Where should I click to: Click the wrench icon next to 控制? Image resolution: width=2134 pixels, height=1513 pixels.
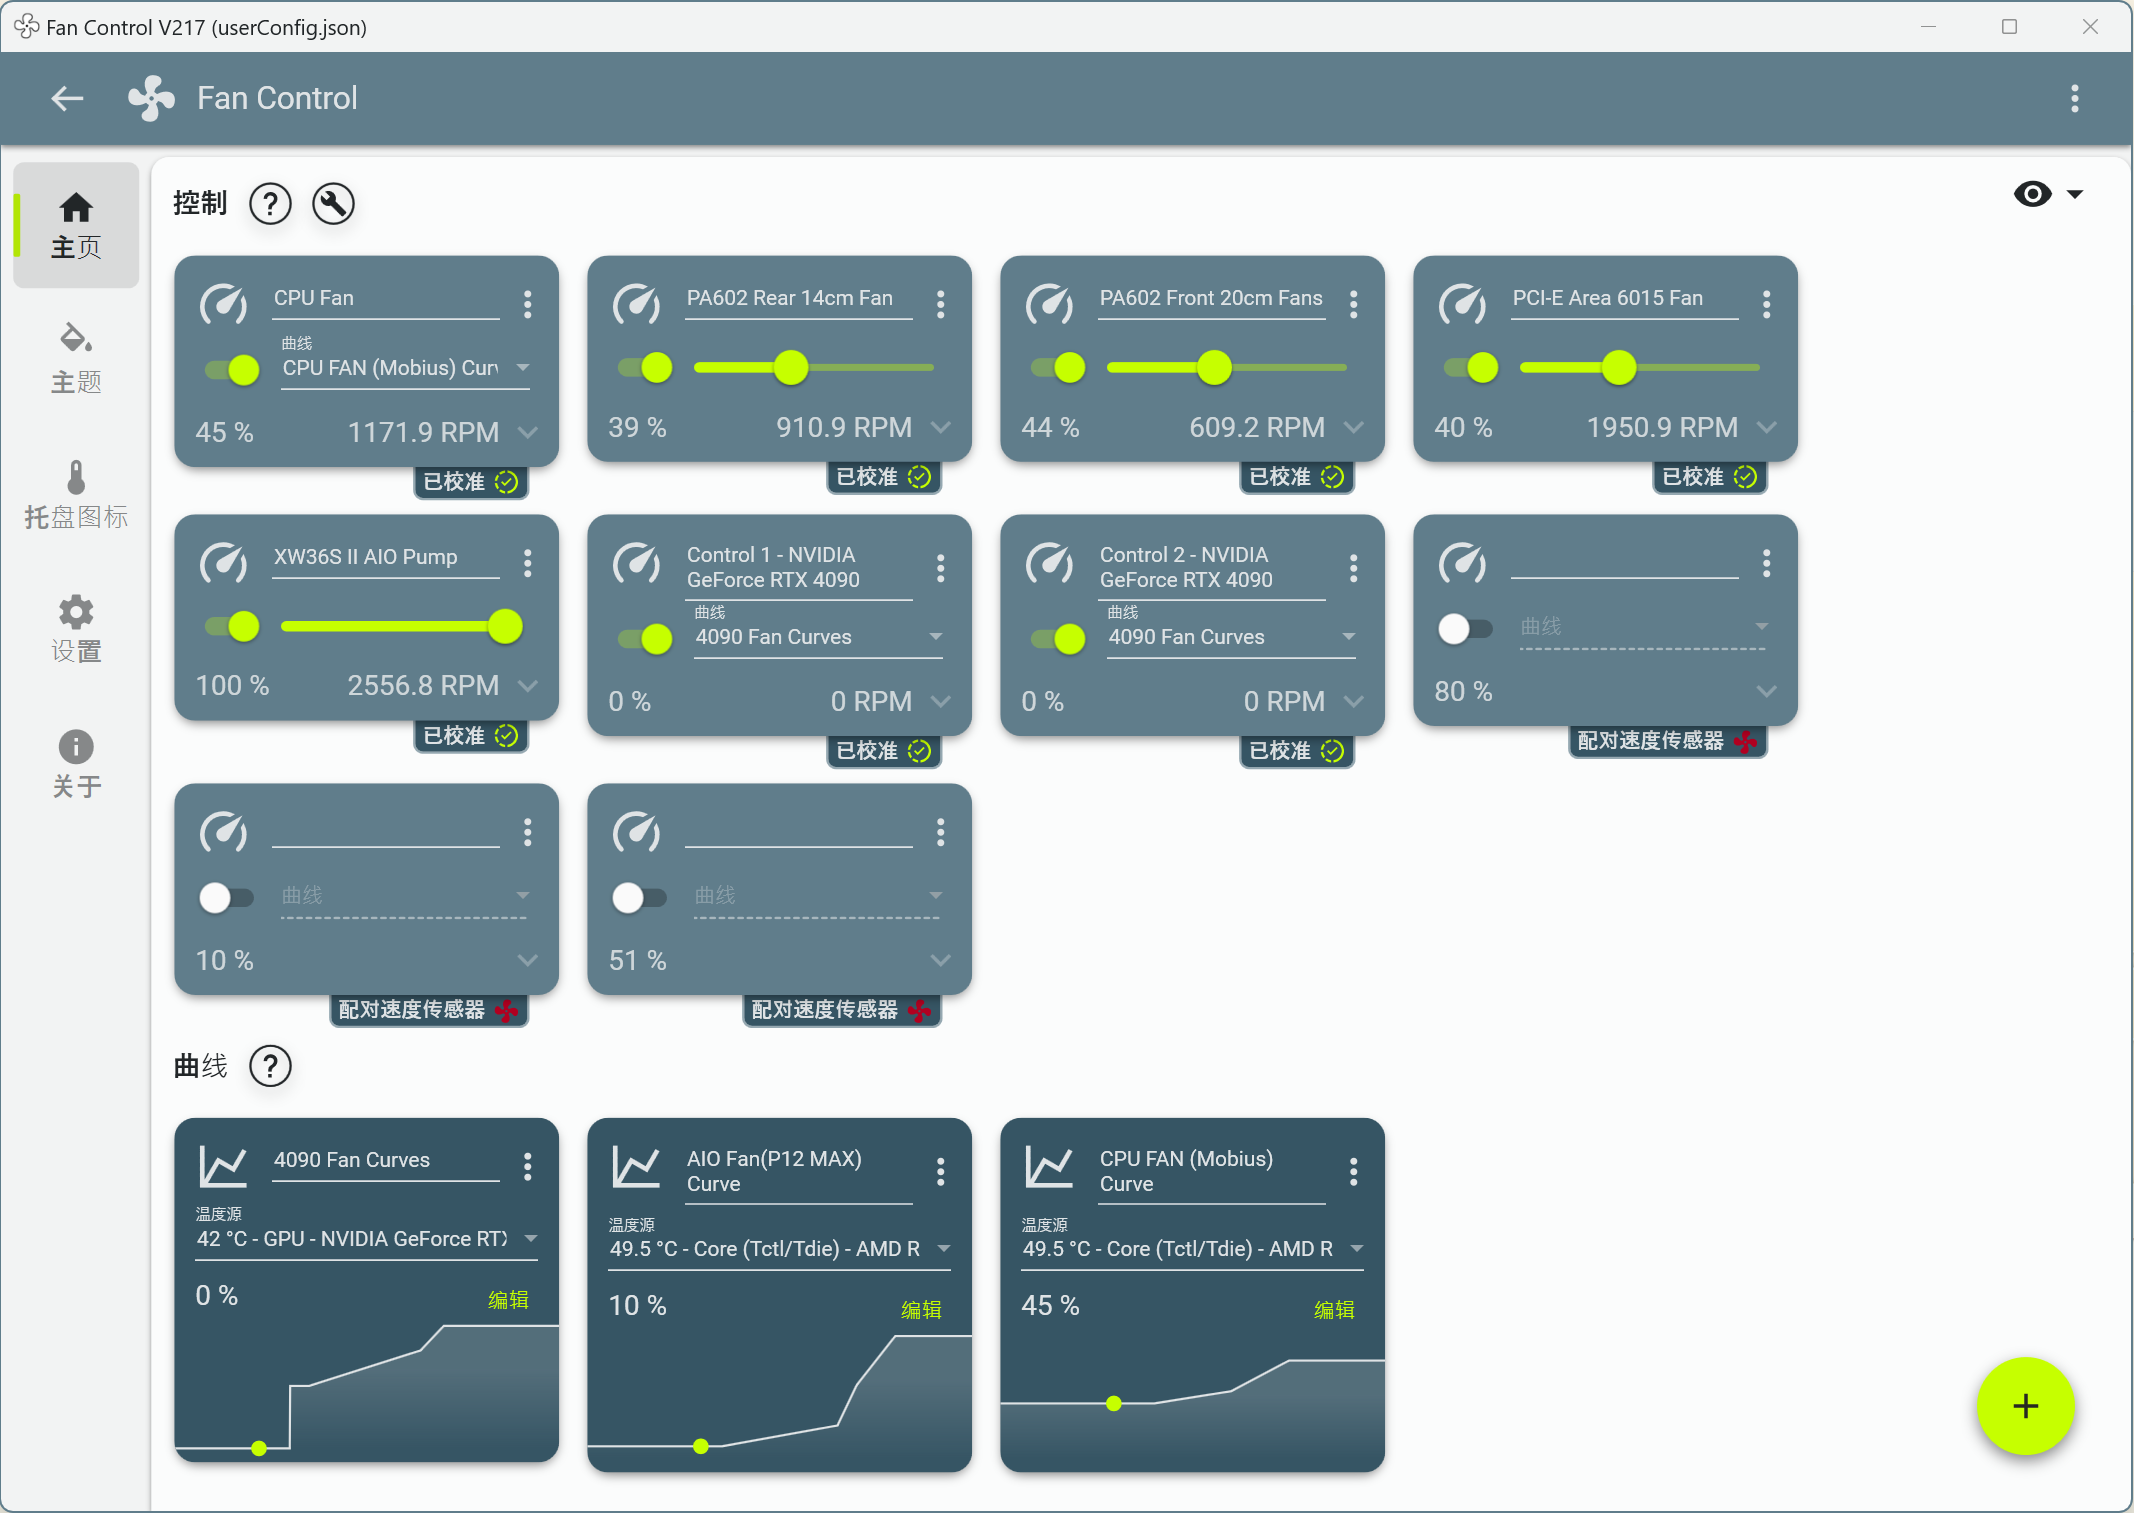pyautogui.click(x=333, y=204)
